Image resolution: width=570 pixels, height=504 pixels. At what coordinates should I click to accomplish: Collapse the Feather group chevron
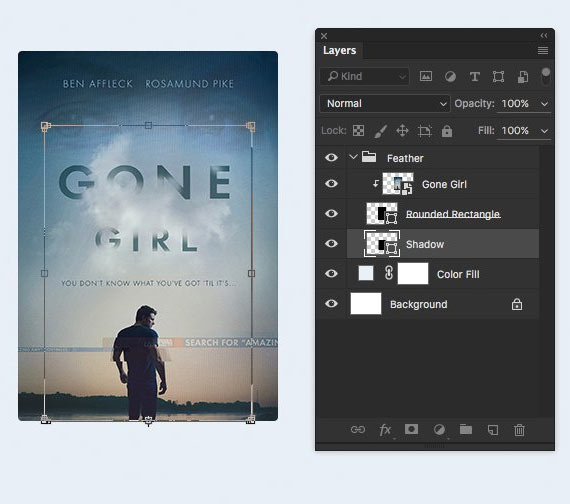point(353,157)
